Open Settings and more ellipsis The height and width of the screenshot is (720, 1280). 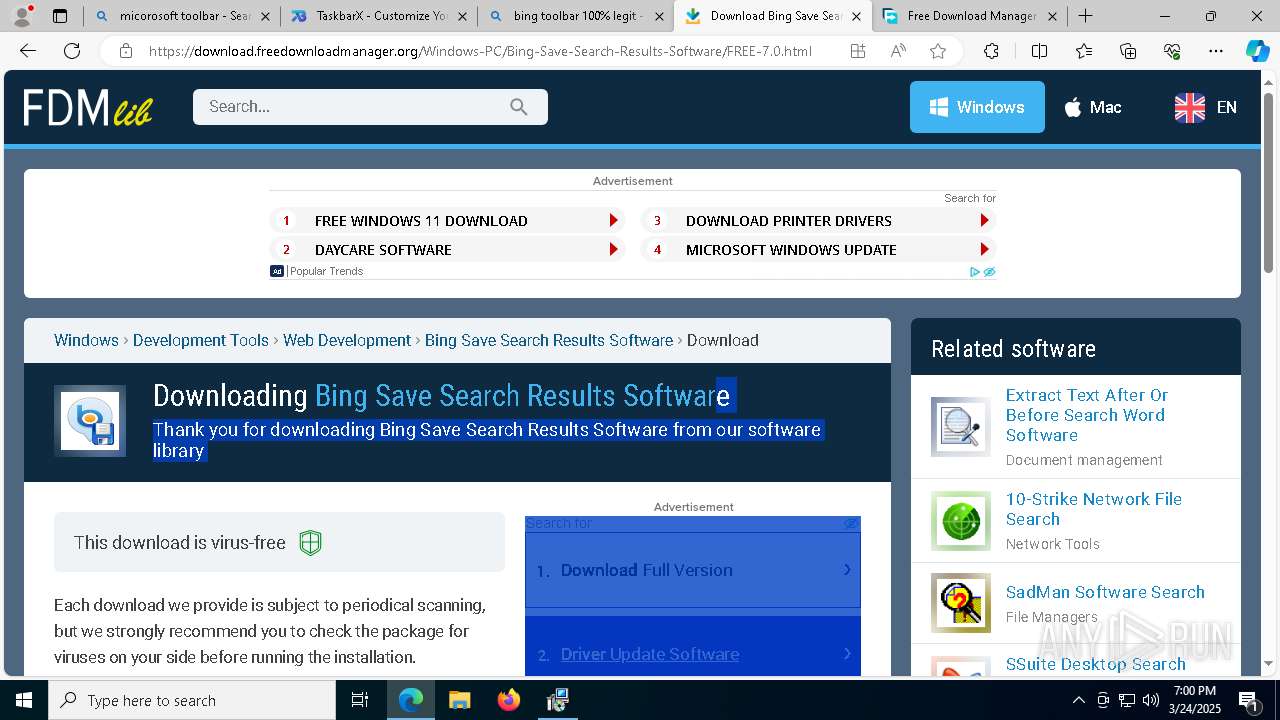coord(1215,51)
